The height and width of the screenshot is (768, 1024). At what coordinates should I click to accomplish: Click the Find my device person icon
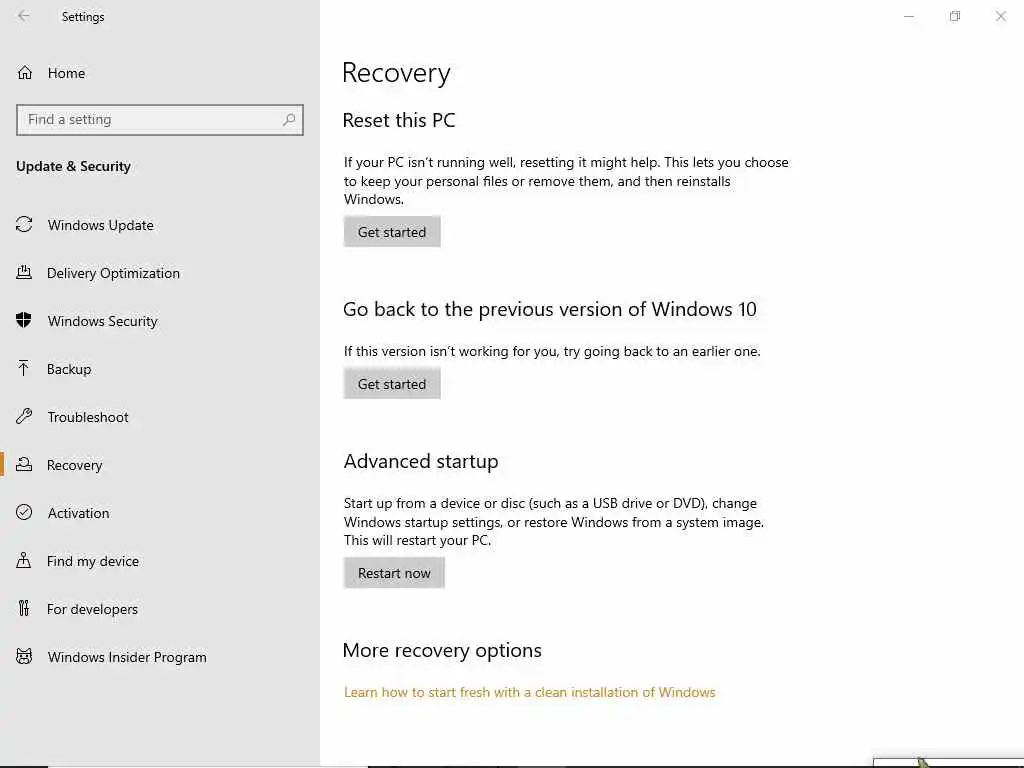24,561
